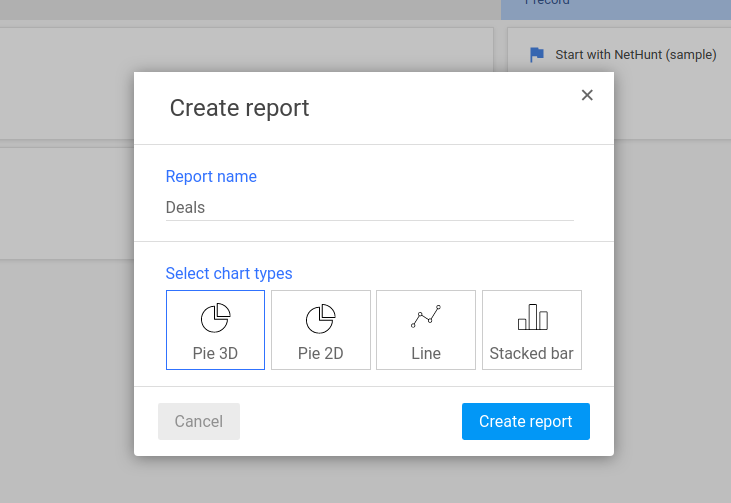731x503 pixels.
Task: Select the Pie 2D chart type
Action: click(321, 330)
